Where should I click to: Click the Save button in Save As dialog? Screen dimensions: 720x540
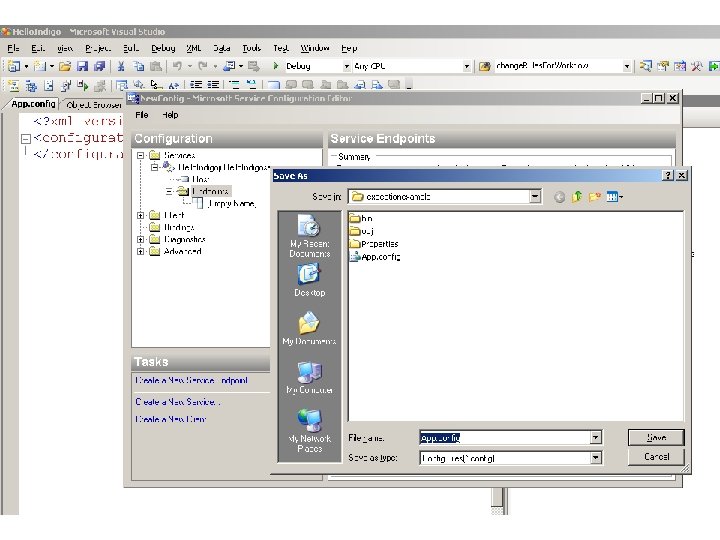coord(656,438)
